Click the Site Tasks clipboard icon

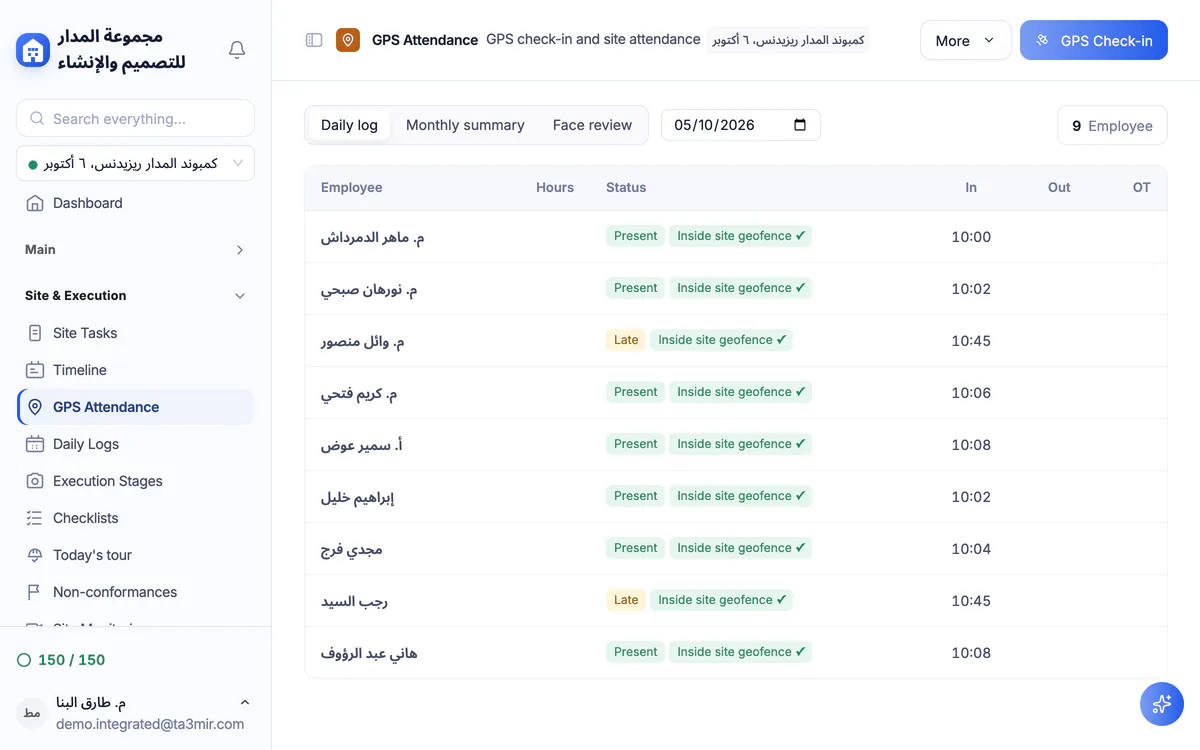pos(35,333)
